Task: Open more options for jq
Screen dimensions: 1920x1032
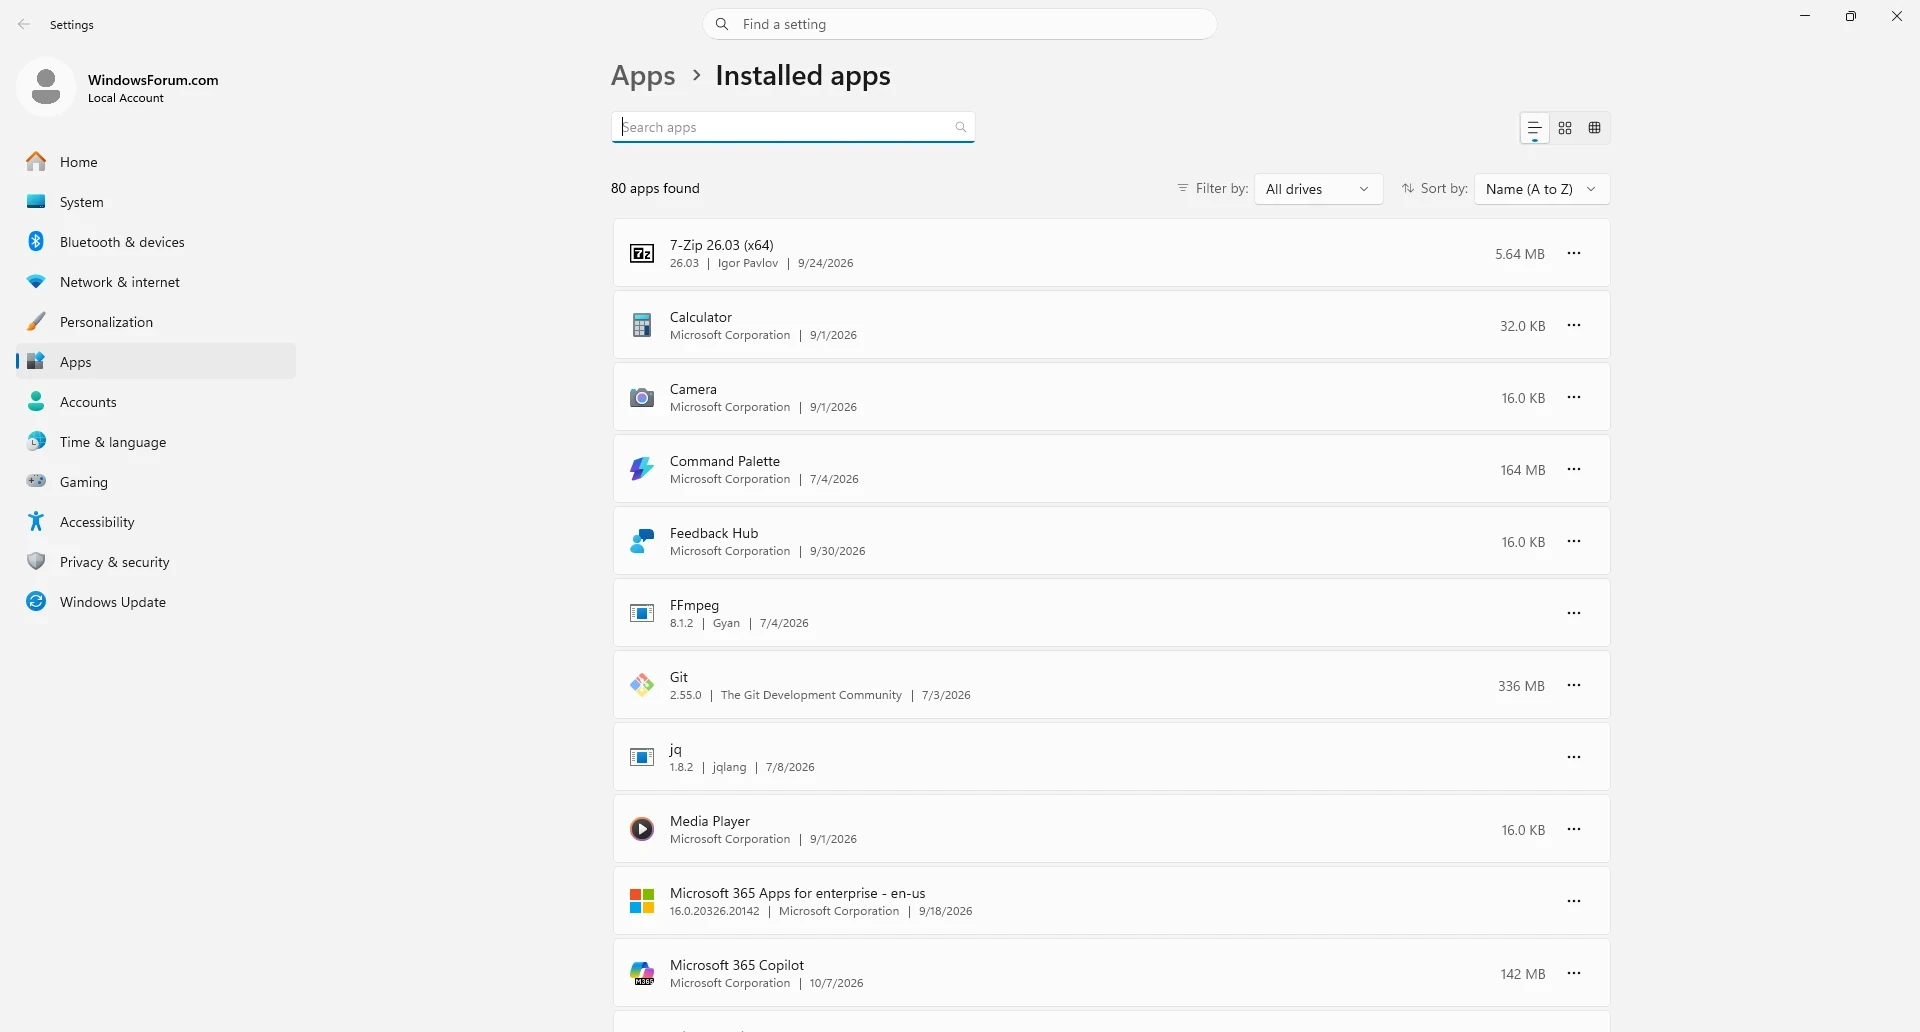Action: point(1574,758)
